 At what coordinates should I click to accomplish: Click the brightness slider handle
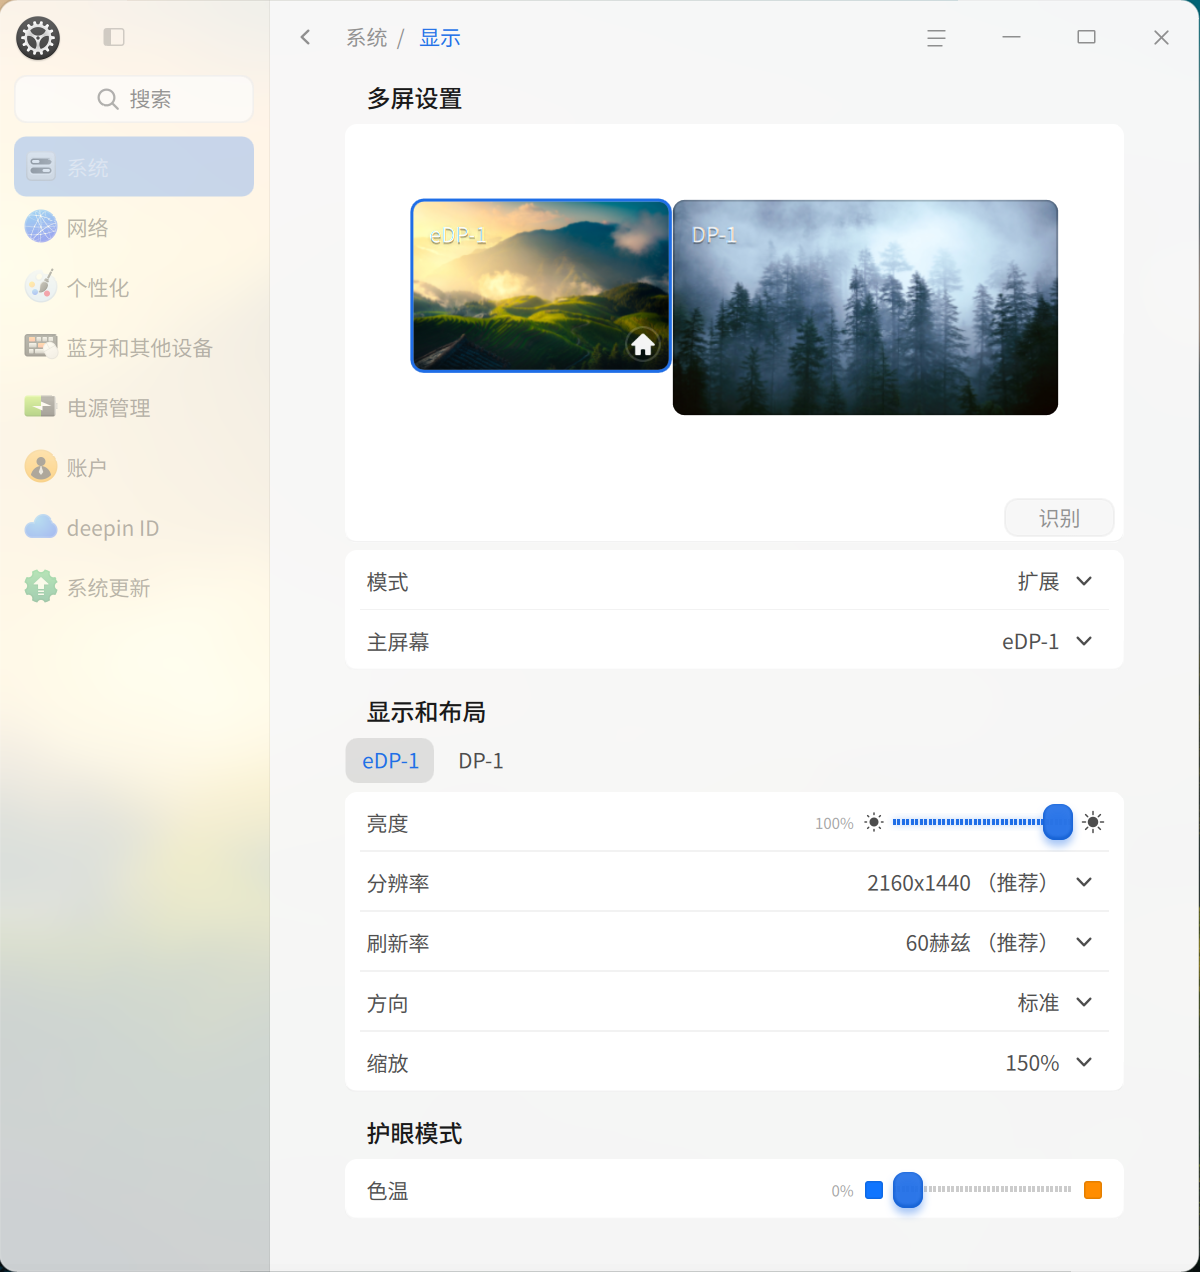[1058, 822]
